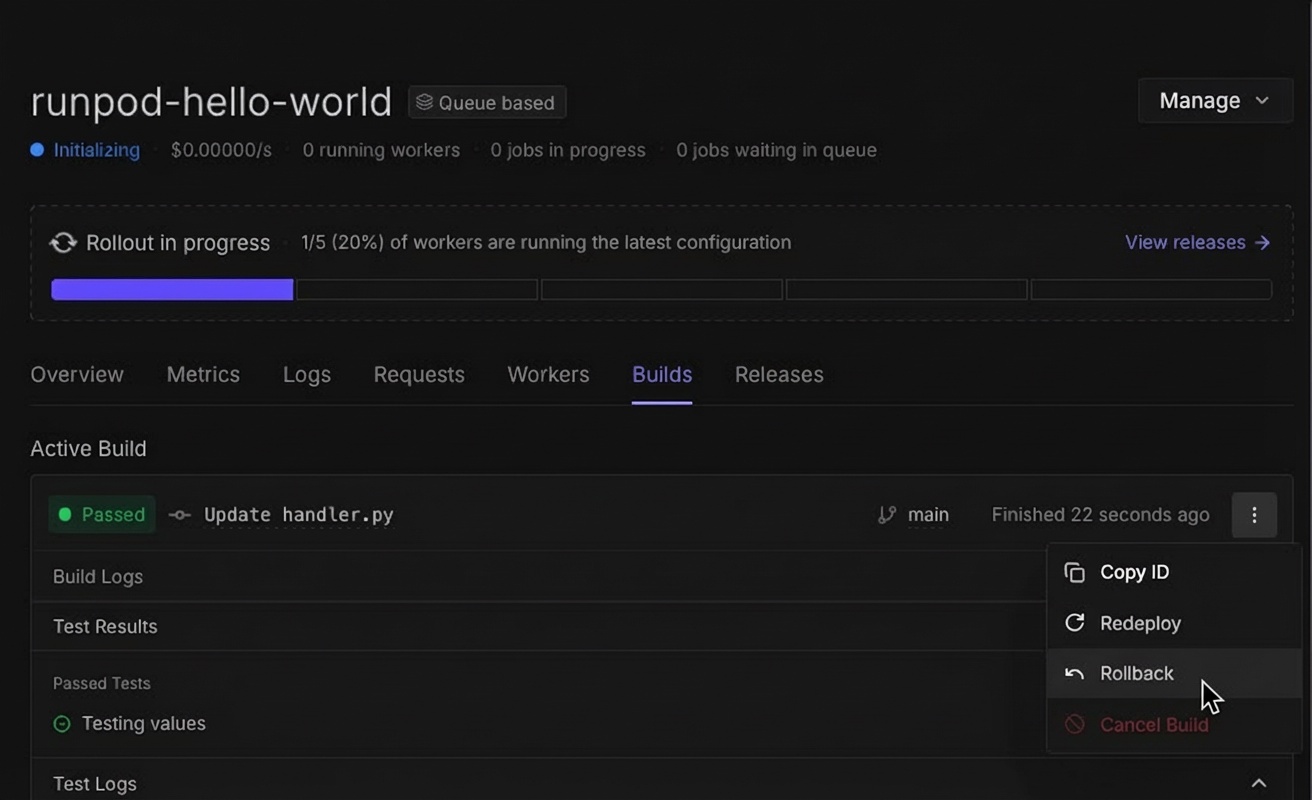Click the Passed Tests label
The width and height of the screenshot is (1312, 800).
pyautogui.click(x=102, y=684)
